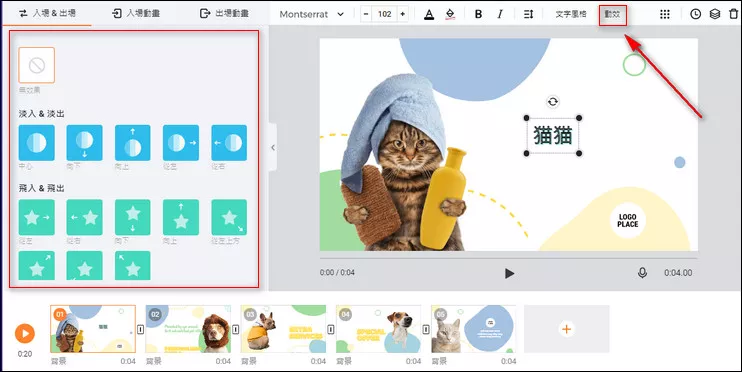Delete selected element with trash icon
Screen dimensions: 742x372
[x=733, y=14]
